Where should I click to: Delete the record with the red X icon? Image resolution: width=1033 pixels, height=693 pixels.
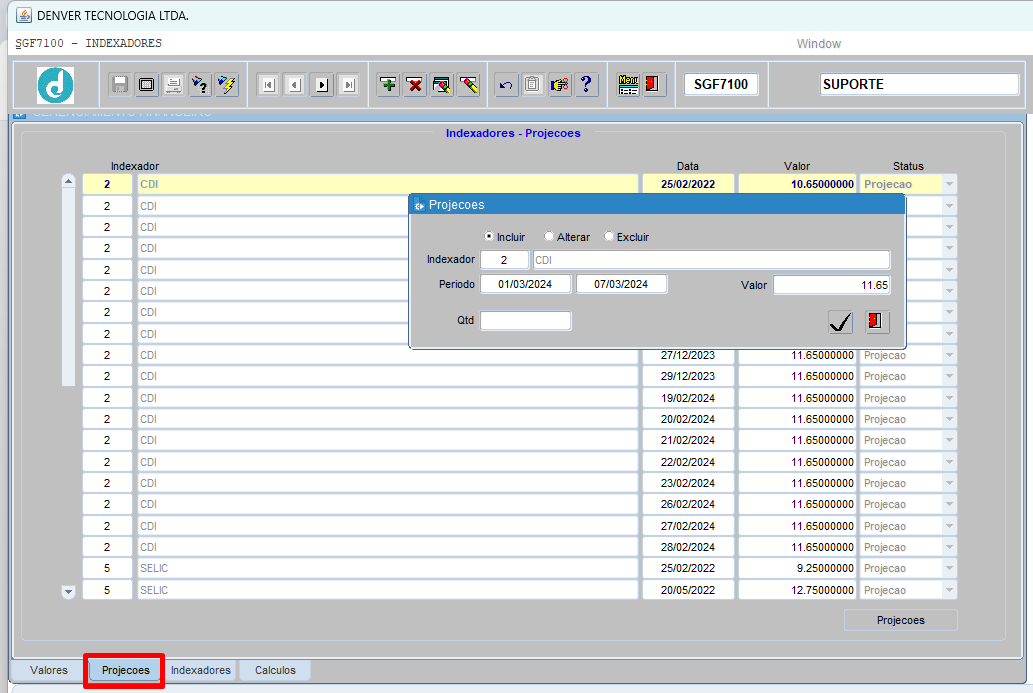click(415, 85)
